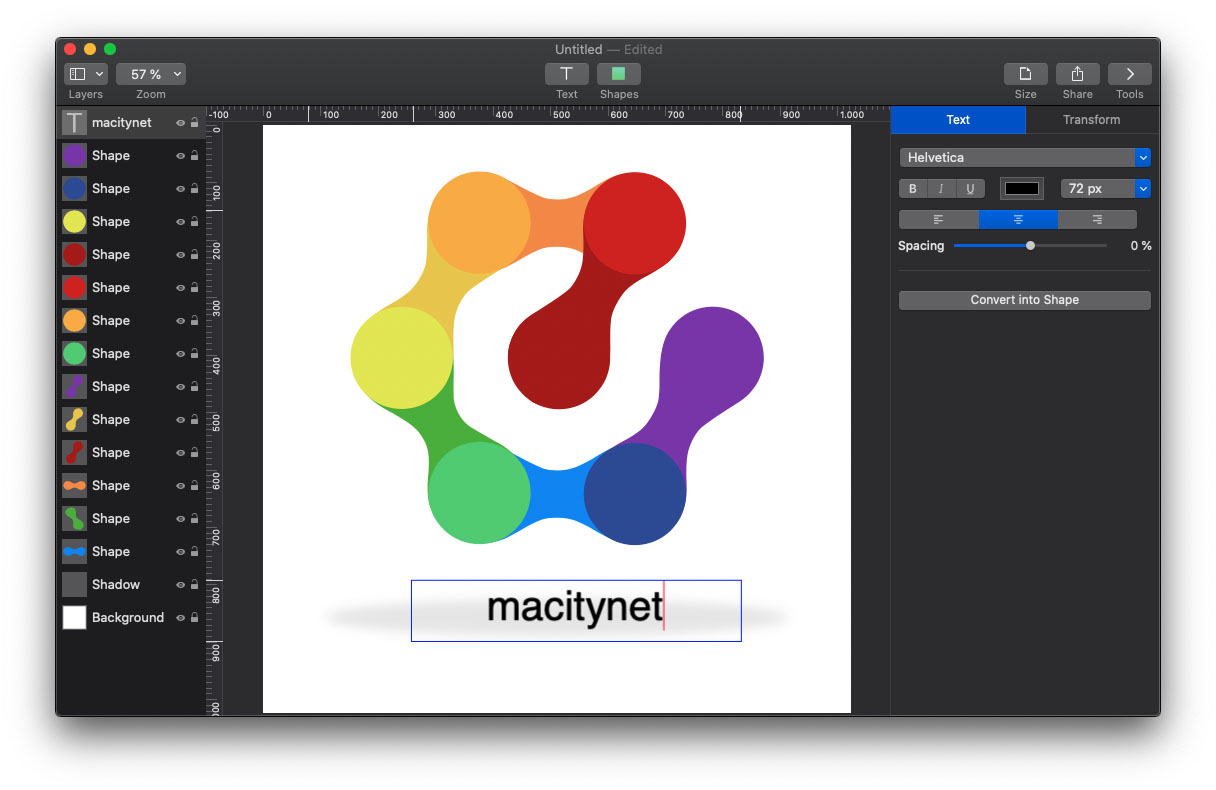Toggle Underline text formatting
The height and width of the screenshot is (790, 1216).
click(x=970, y=189)
